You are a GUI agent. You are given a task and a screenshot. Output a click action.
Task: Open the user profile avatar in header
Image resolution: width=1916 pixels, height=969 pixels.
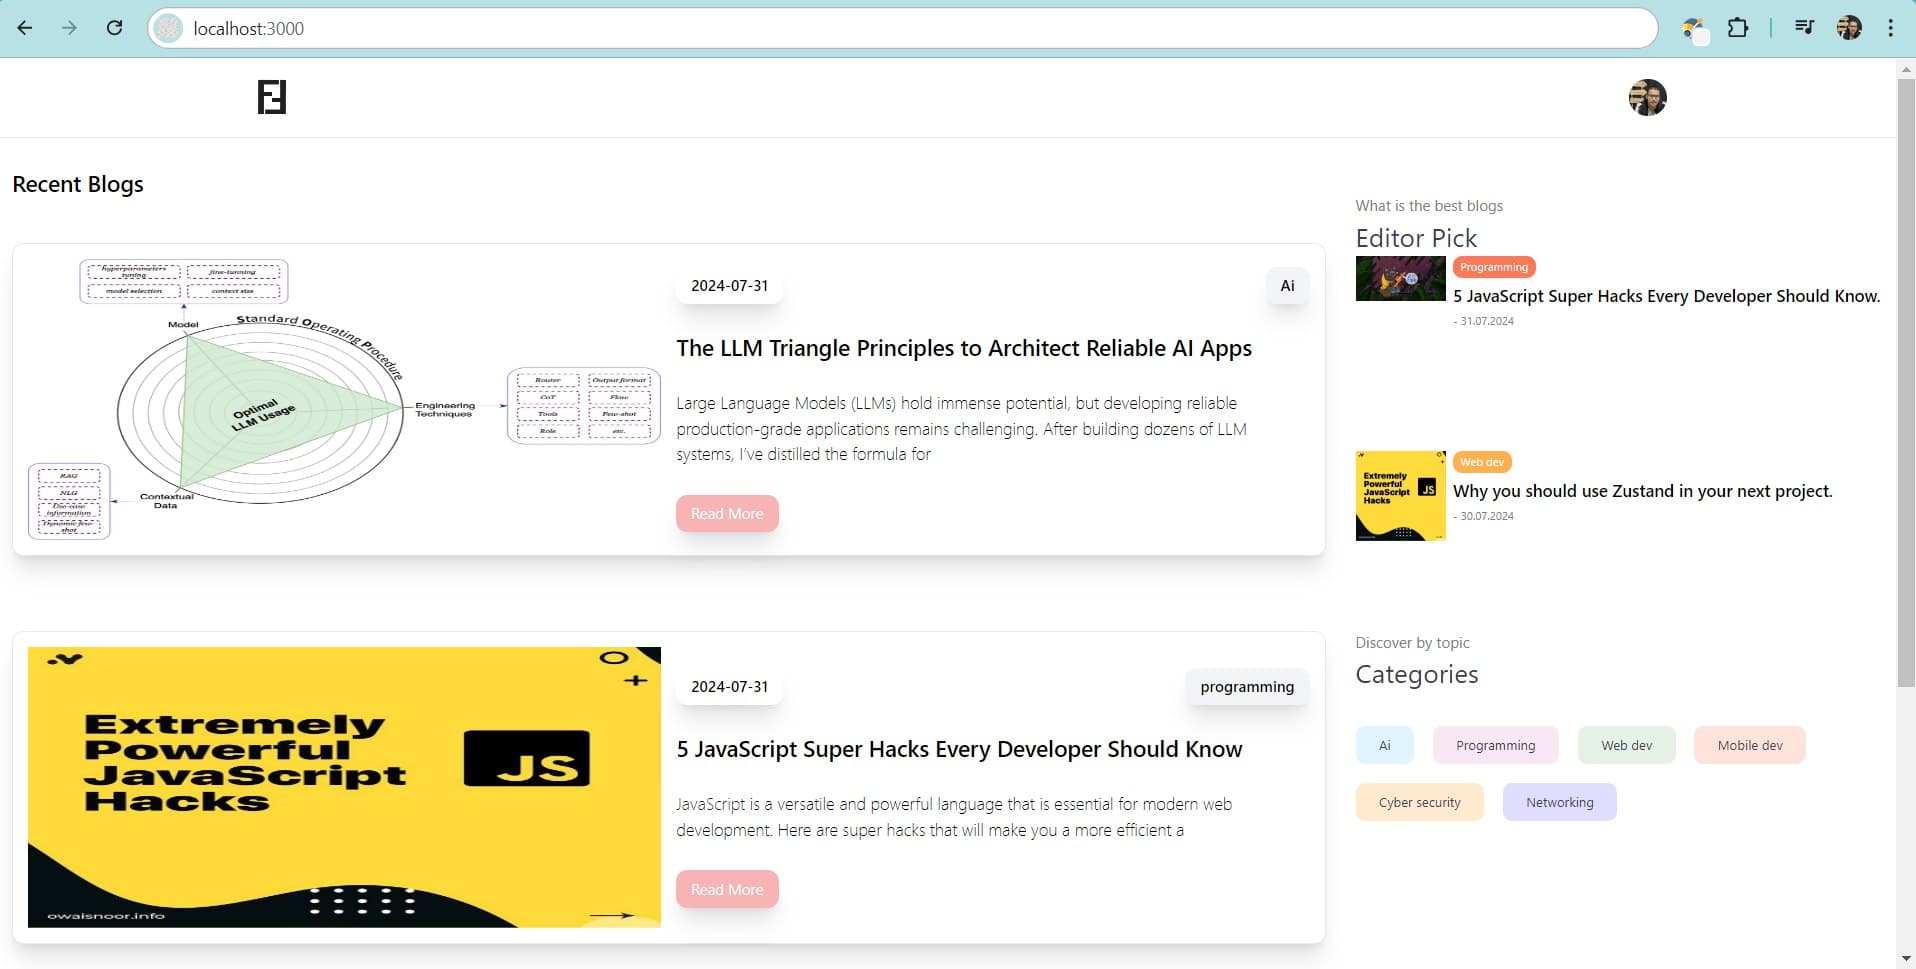click(1647, 98)
